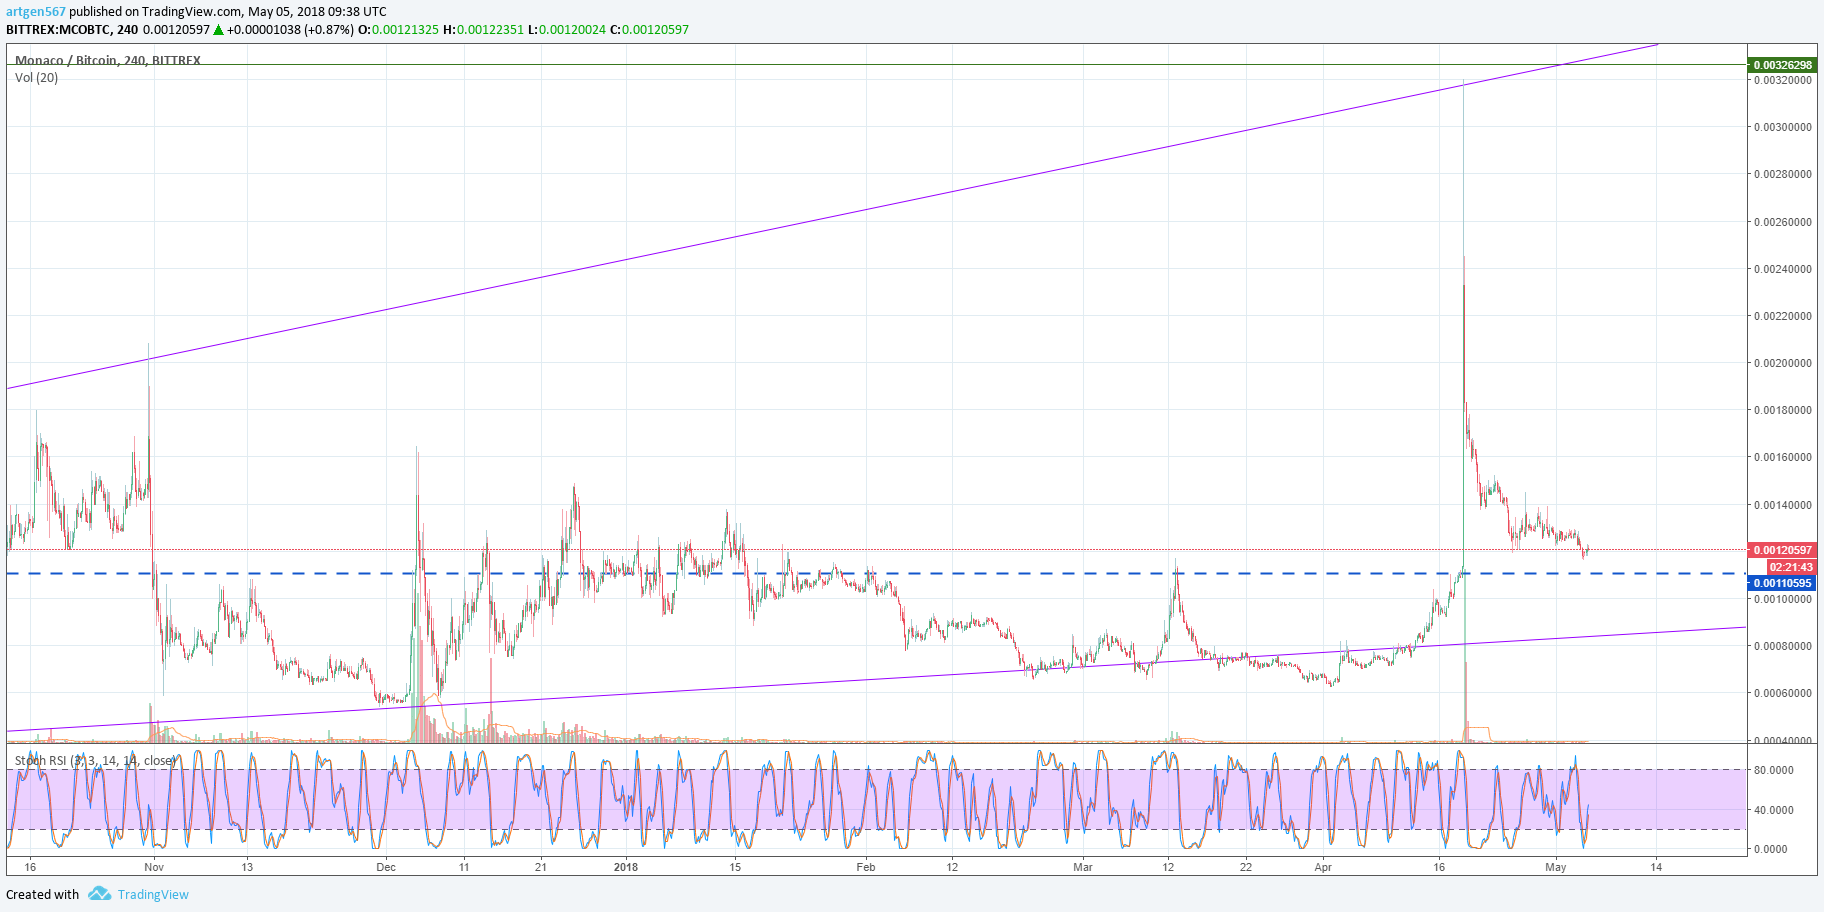Click the green up-arrow change indicator

coord(218,29)
